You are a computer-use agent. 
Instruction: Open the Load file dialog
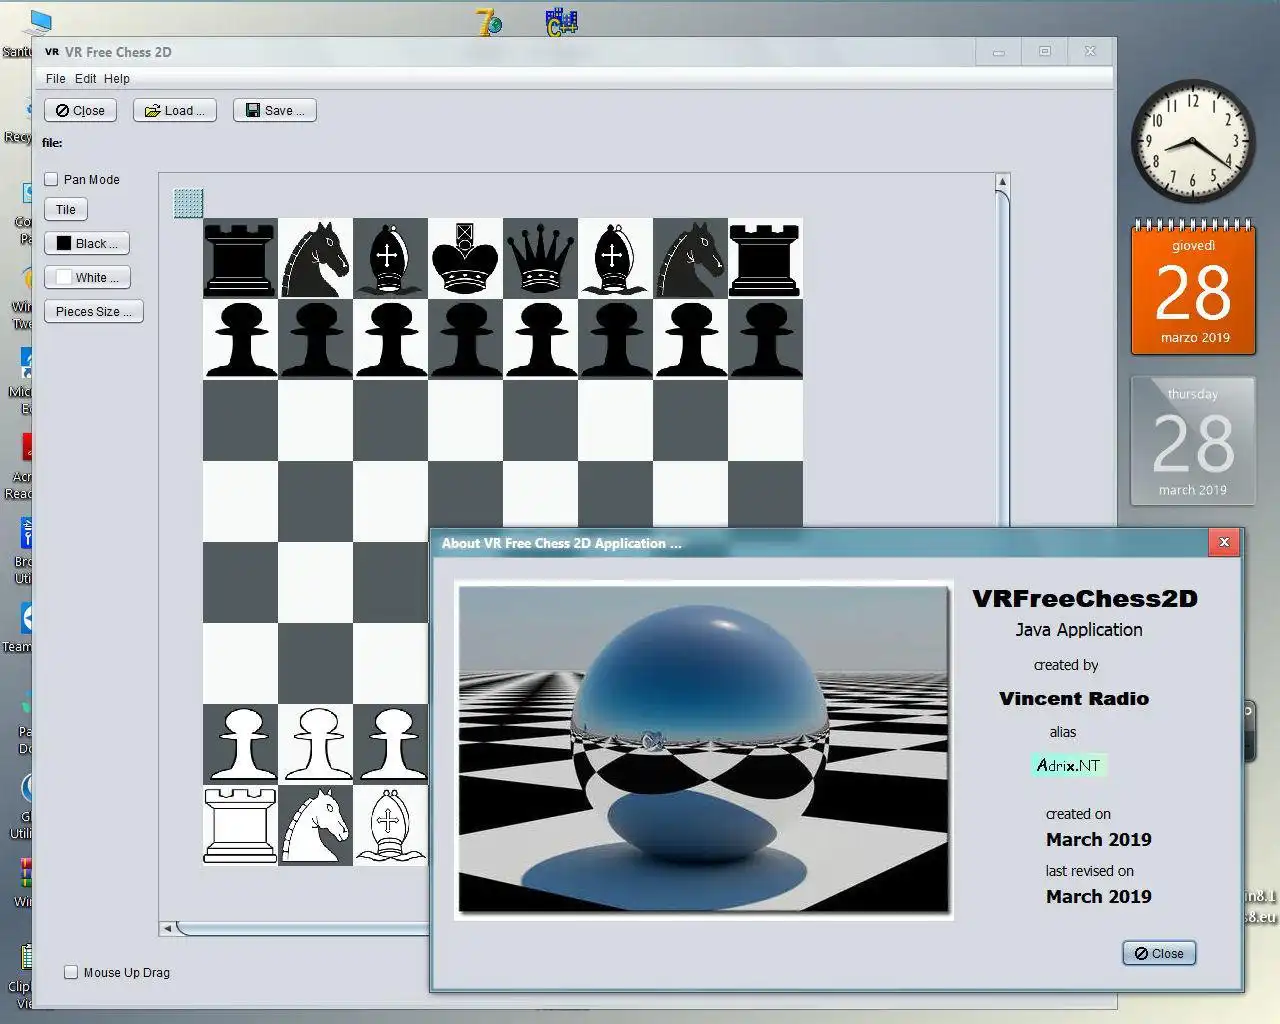(x=174, y=111)
